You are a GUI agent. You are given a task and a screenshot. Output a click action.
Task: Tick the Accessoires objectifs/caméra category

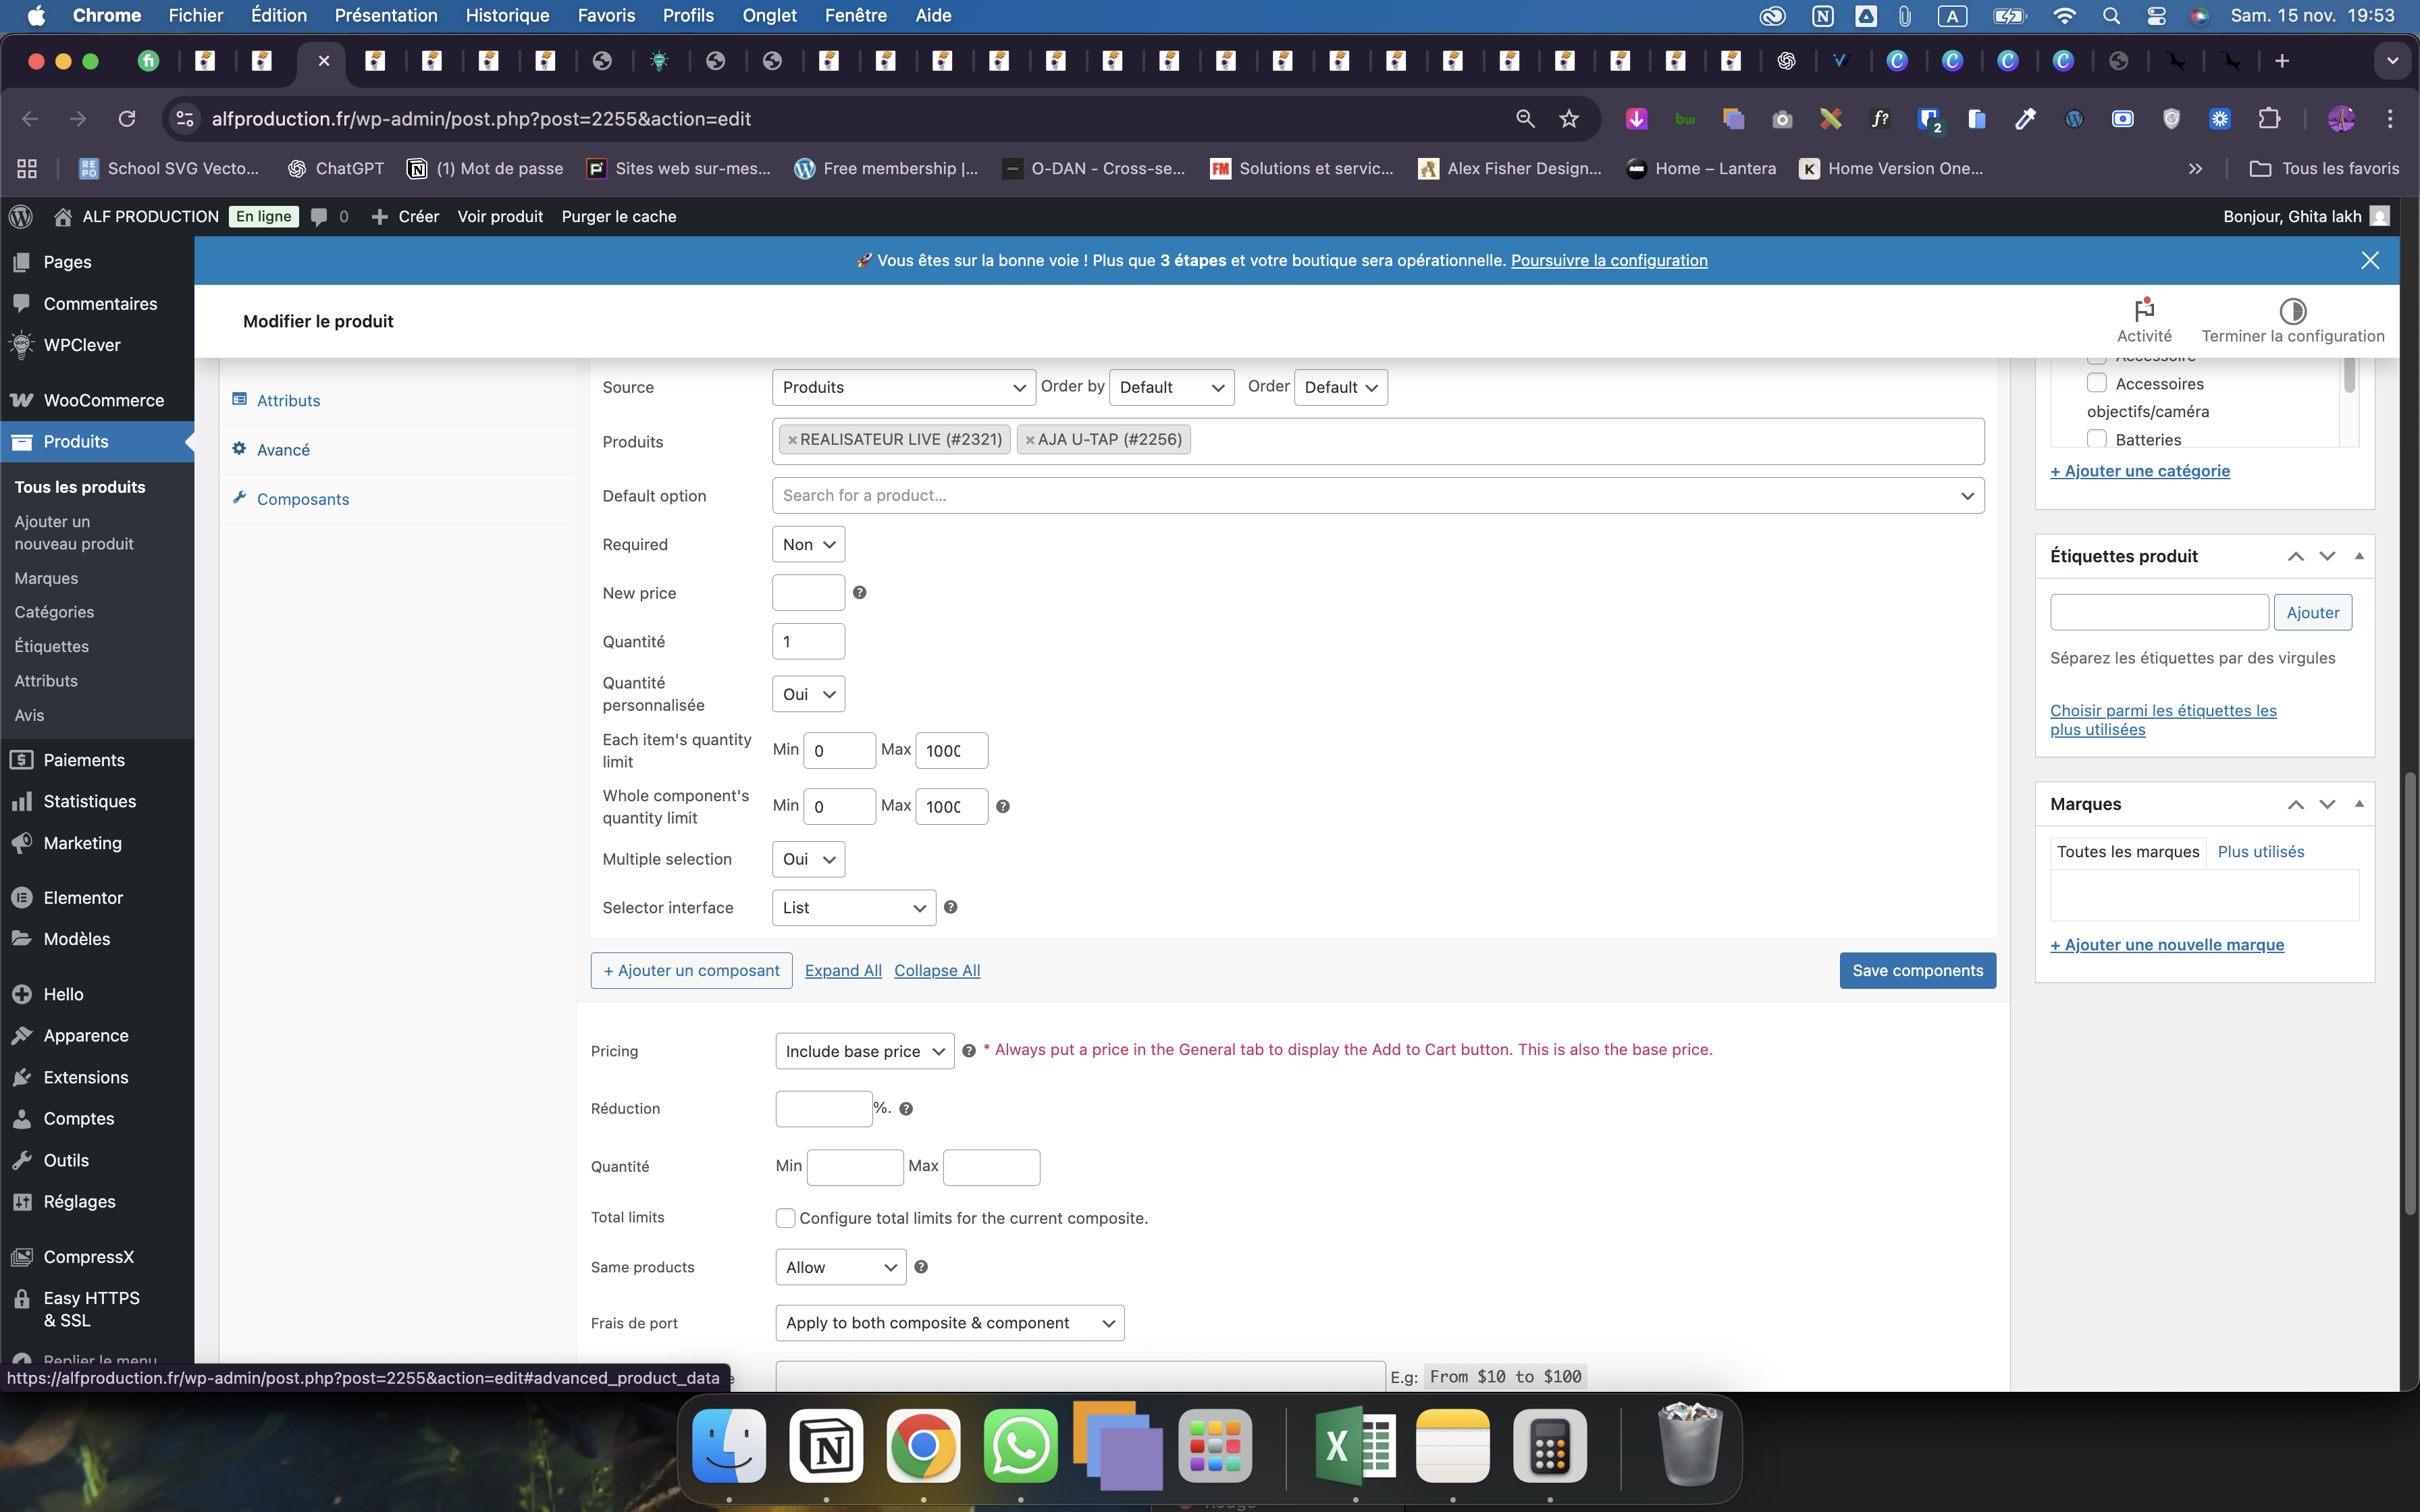[2097, 383]
